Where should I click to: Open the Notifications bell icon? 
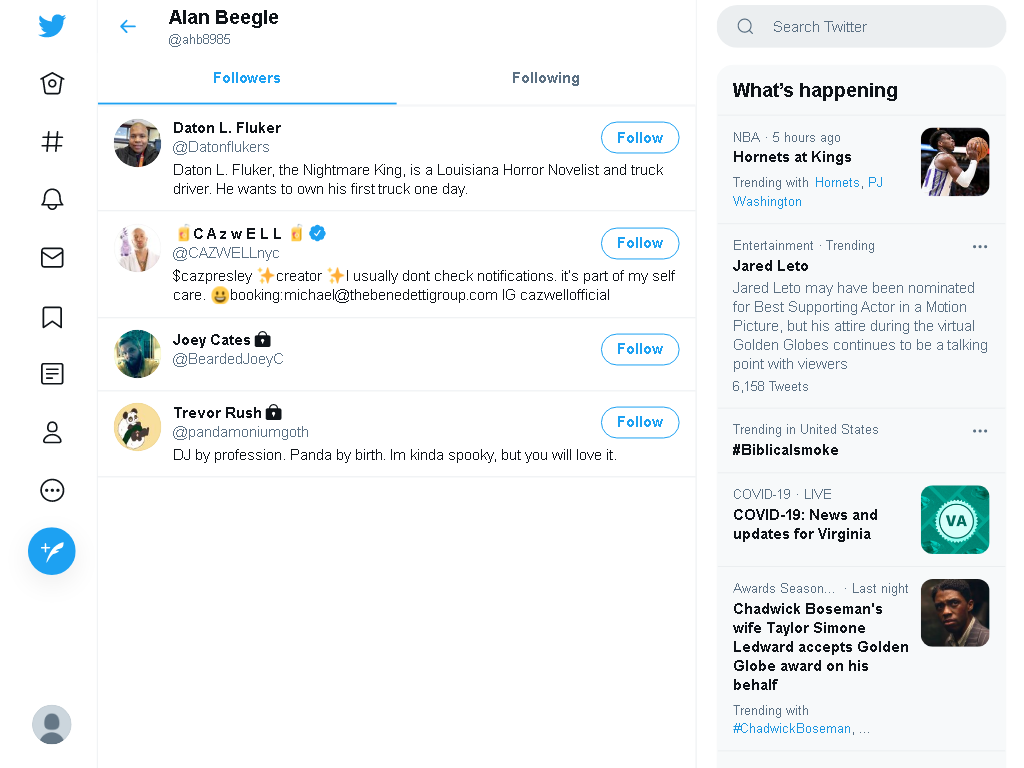pos(52,199)
